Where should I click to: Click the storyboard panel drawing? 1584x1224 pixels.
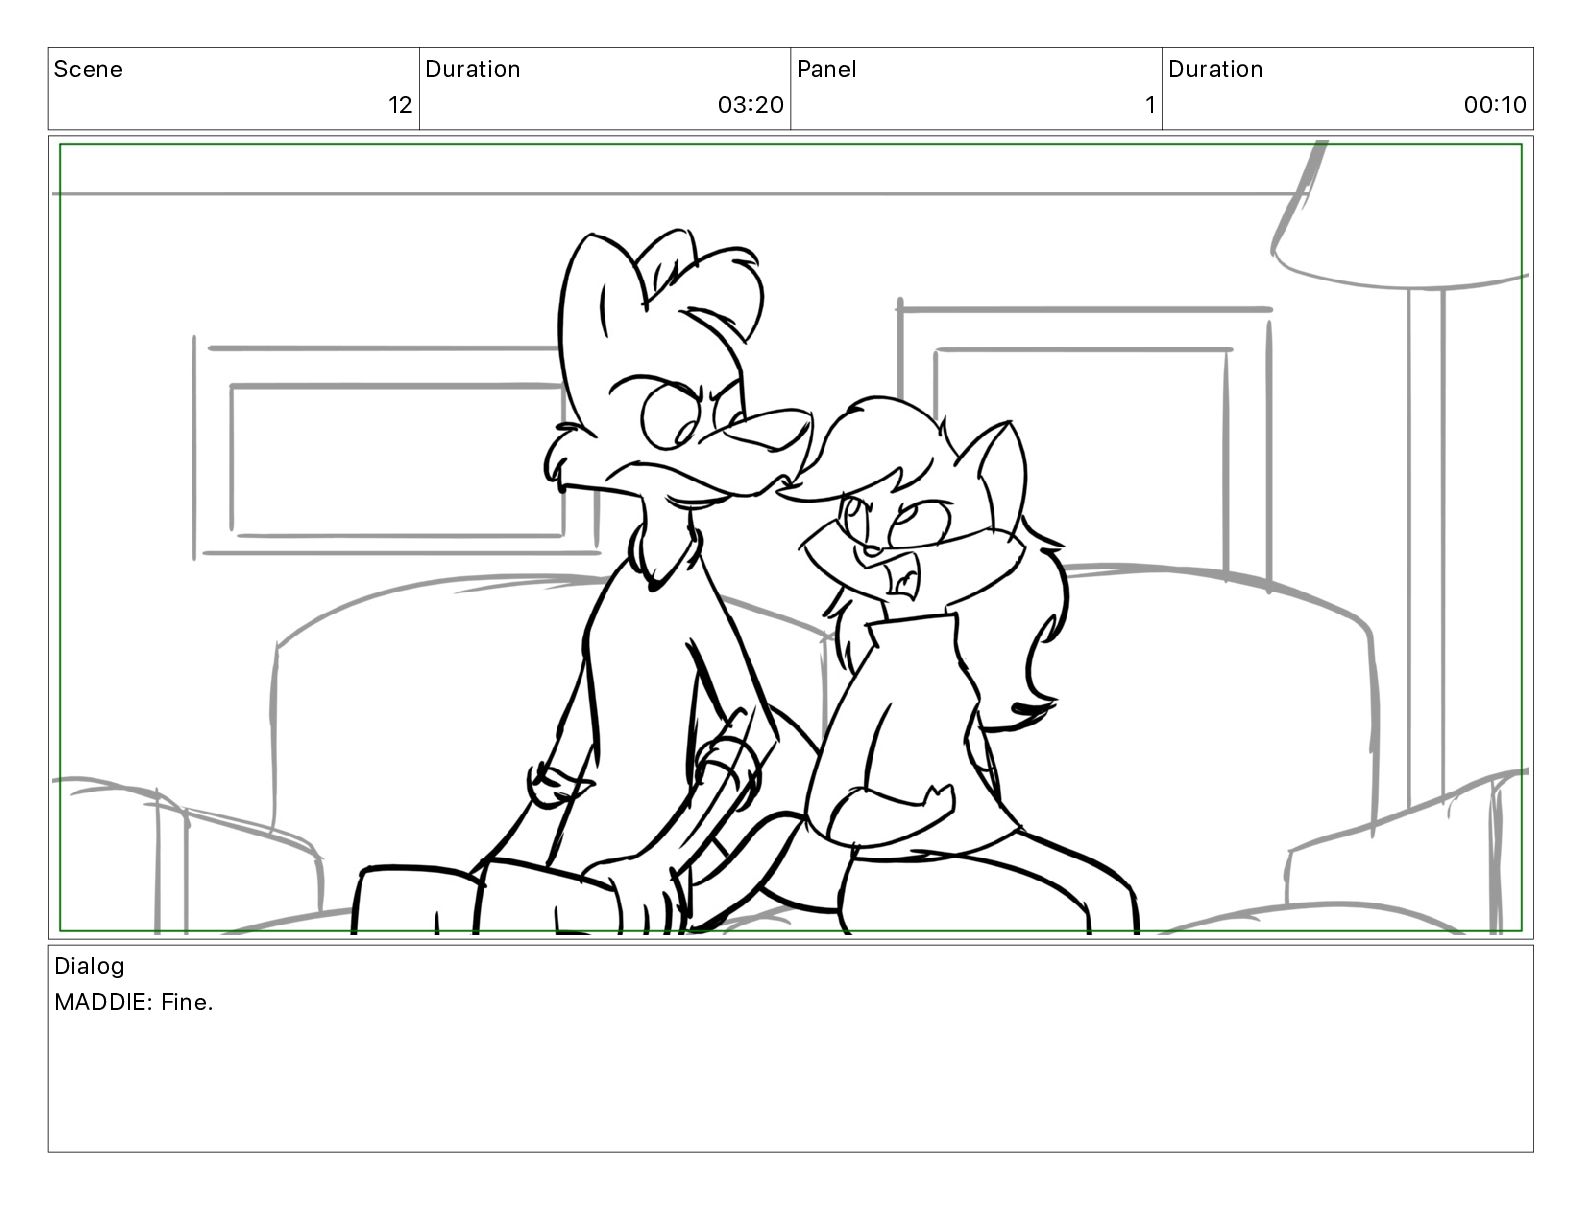(791, 538)
